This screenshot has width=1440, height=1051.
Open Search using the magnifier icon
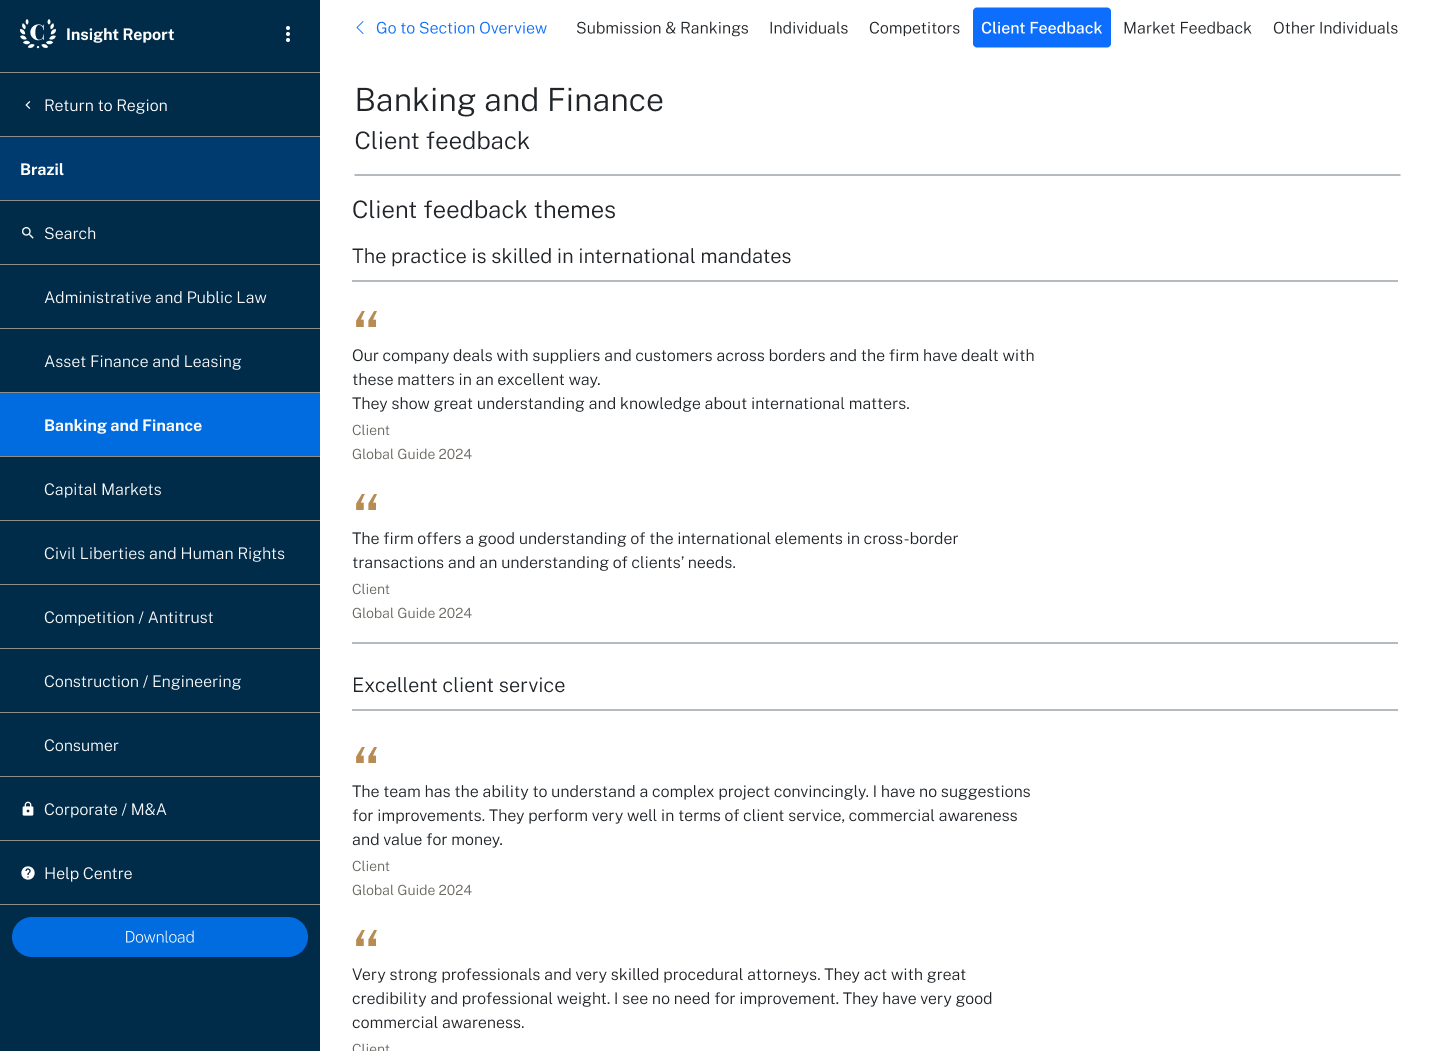coord(28,233)
